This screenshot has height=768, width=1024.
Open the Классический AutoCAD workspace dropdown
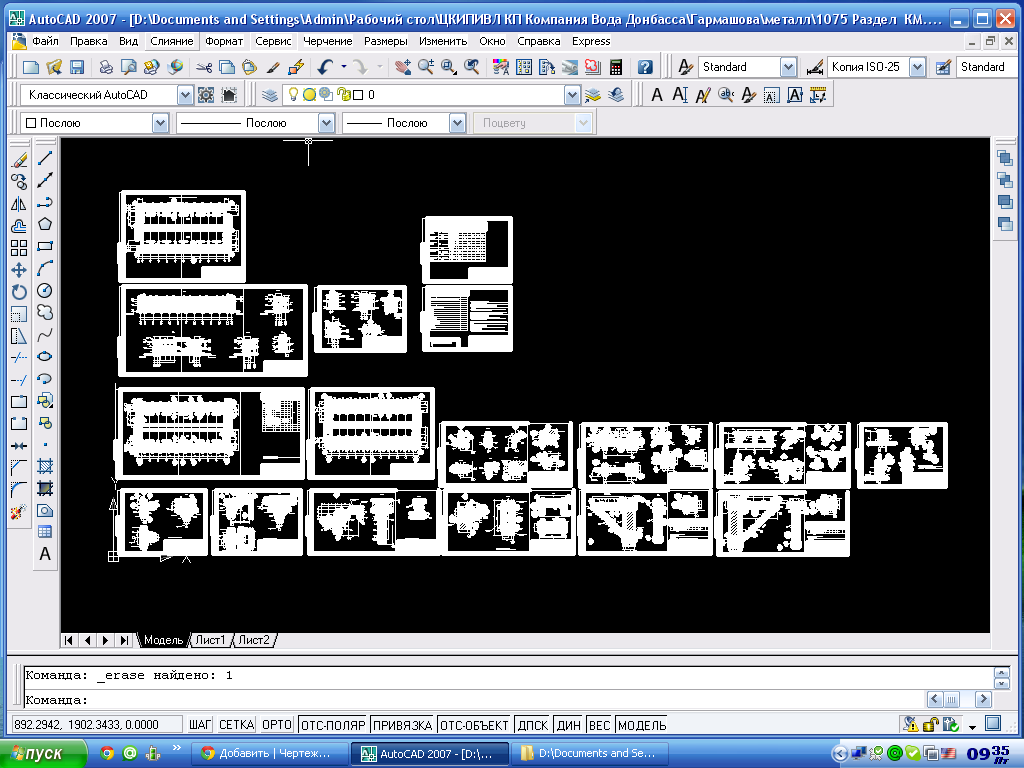tap(185, 95)
